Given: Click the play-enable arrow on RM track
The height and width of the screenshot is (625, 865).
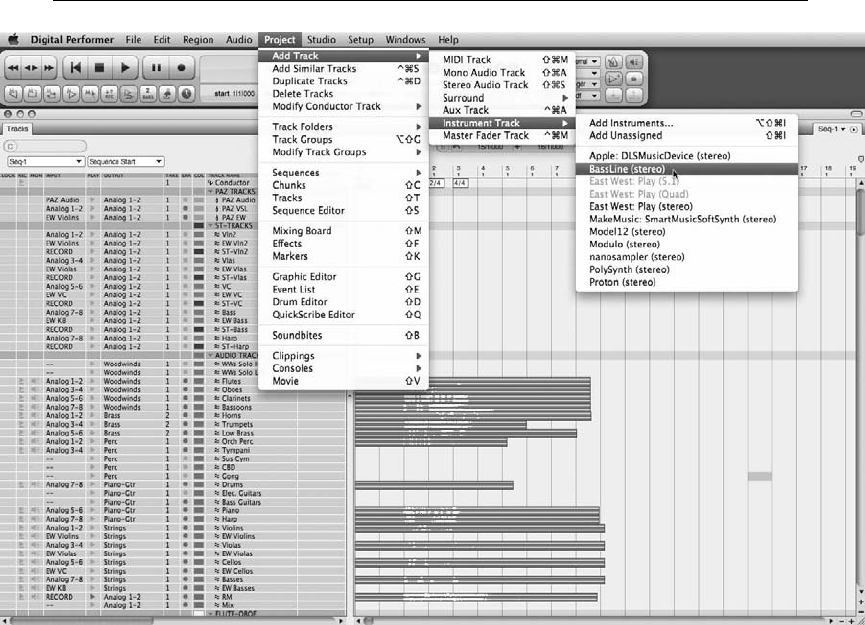Looking at the screenshot, I should 92,597.
